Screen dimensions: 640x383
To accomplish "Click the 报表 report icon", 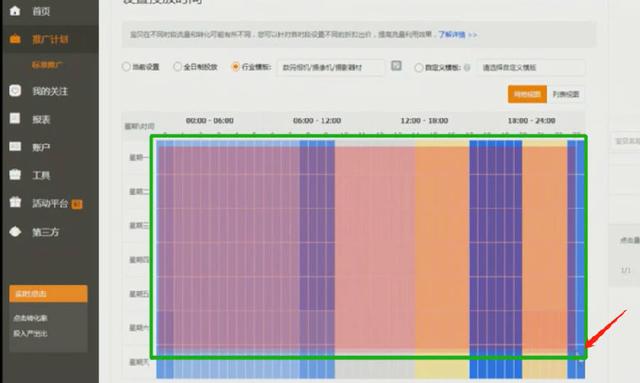I will click(x=15, y=118).
